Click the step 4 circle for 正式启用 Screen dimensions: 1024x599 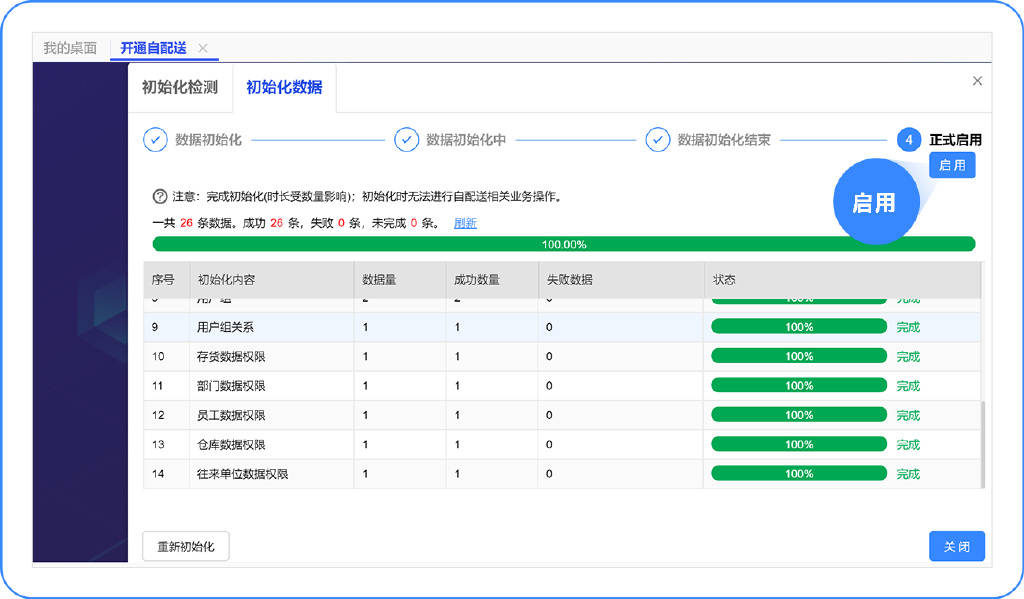(x=908, y=140)
